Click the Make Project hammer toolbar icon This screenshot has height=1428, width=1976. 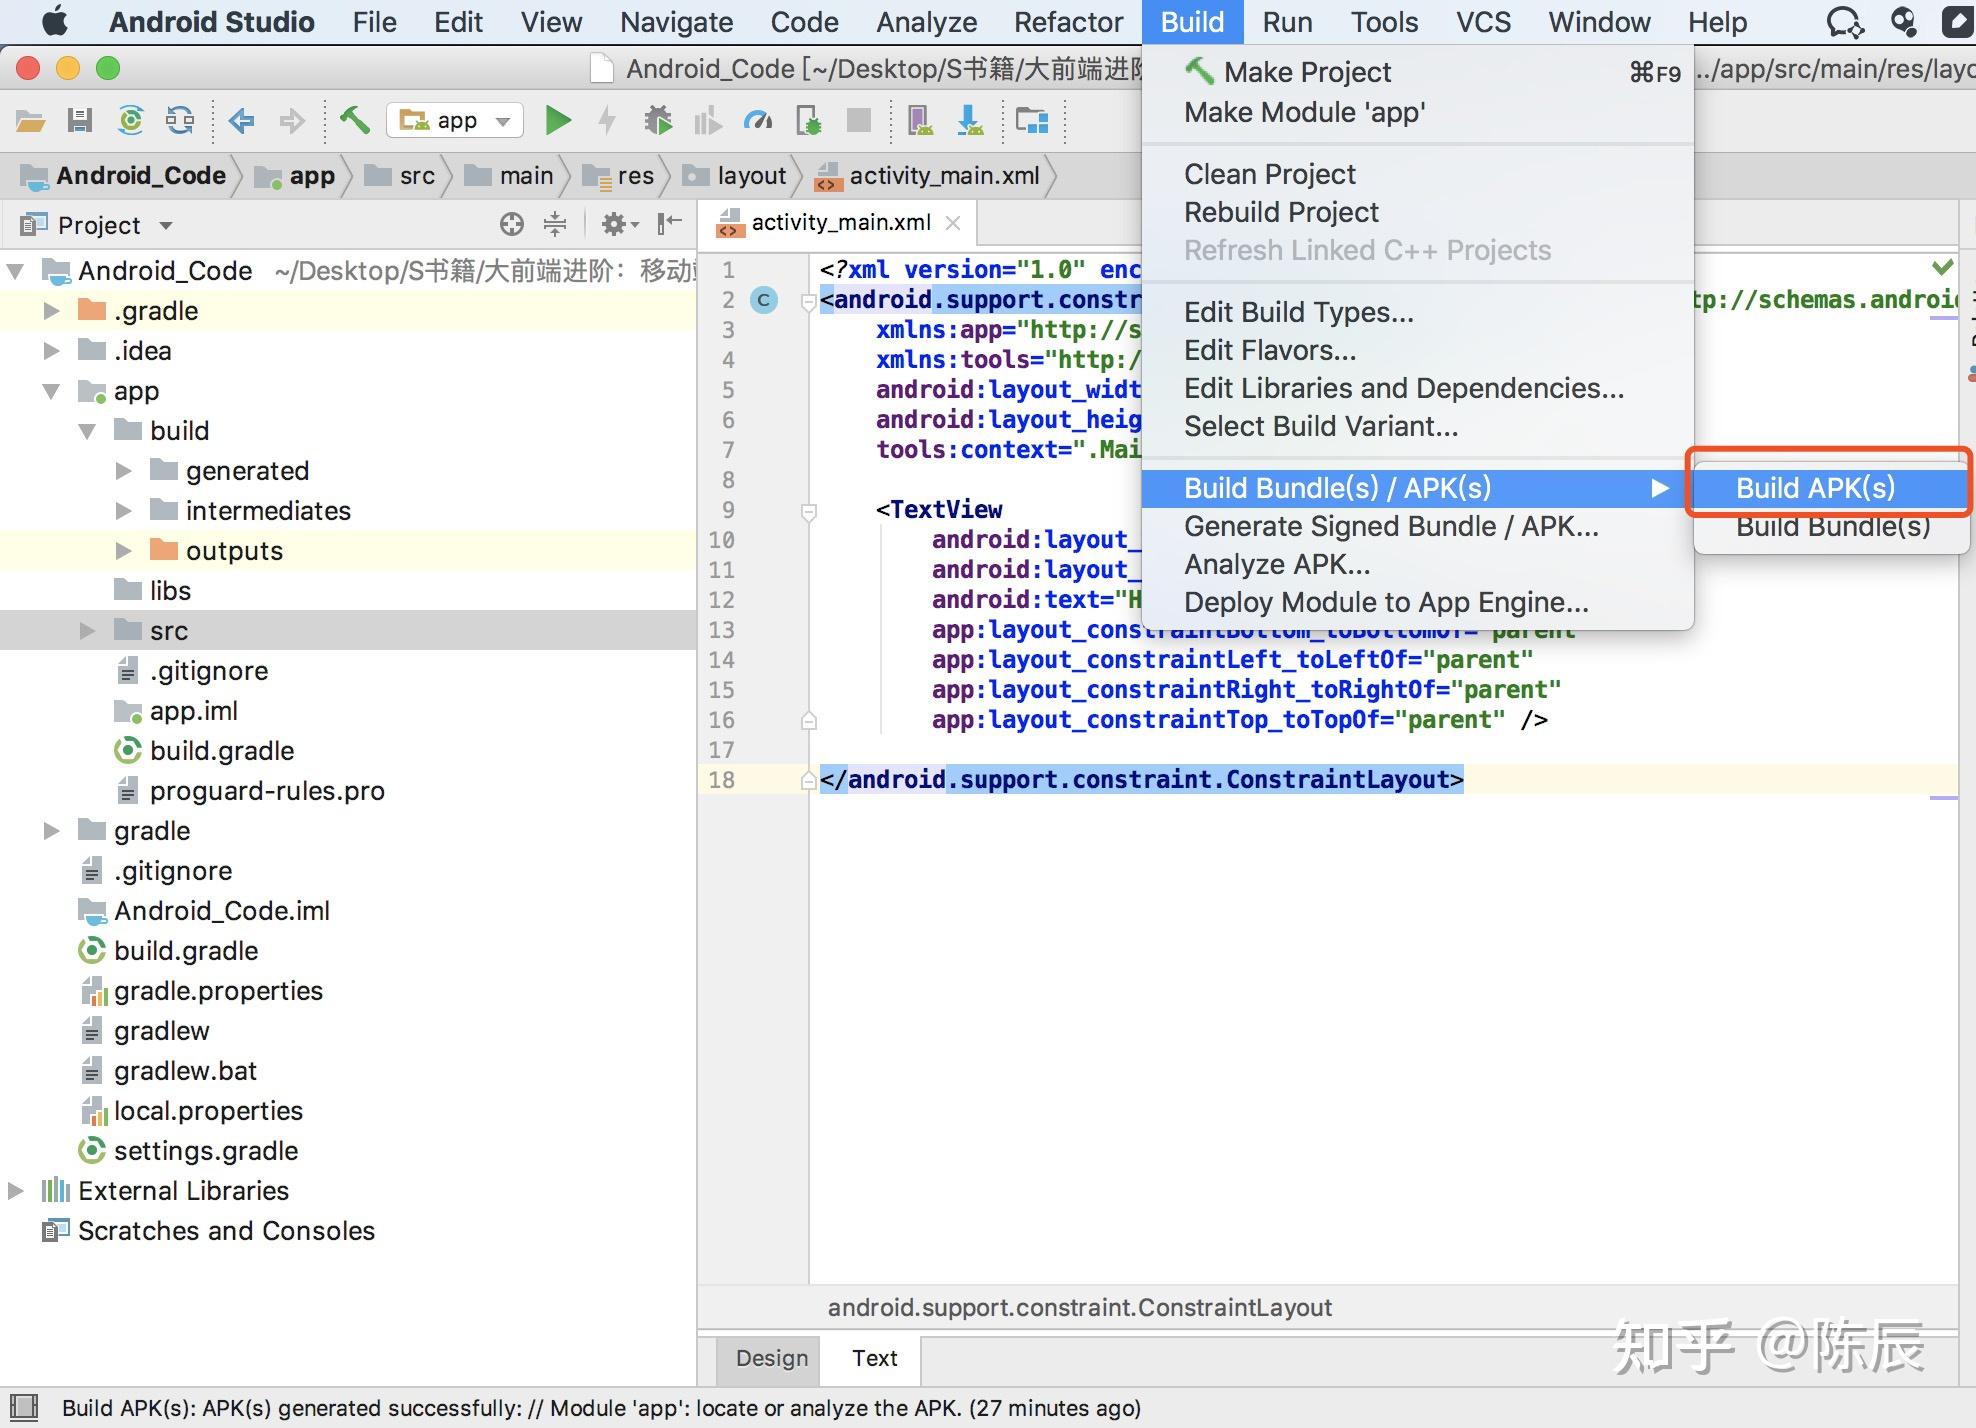click(354, 121)
